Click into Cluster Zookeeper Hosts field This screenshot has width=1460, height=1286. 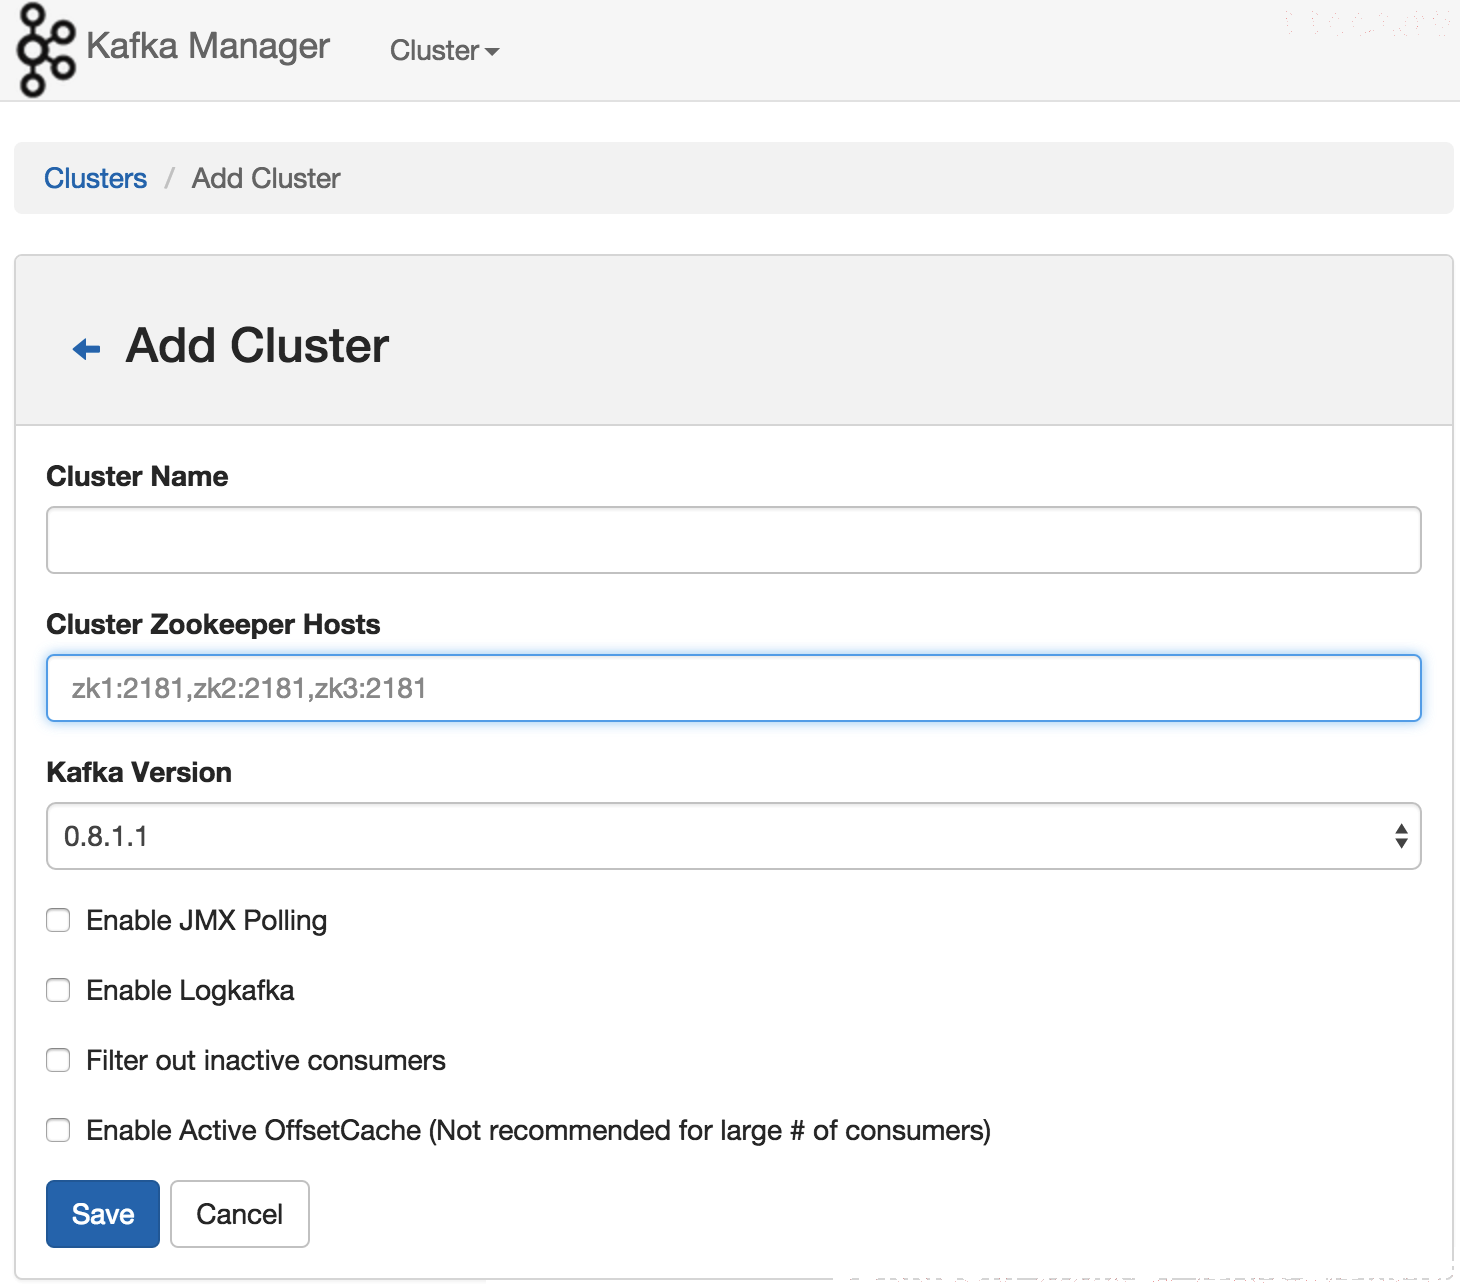click(x=734, y=688)
